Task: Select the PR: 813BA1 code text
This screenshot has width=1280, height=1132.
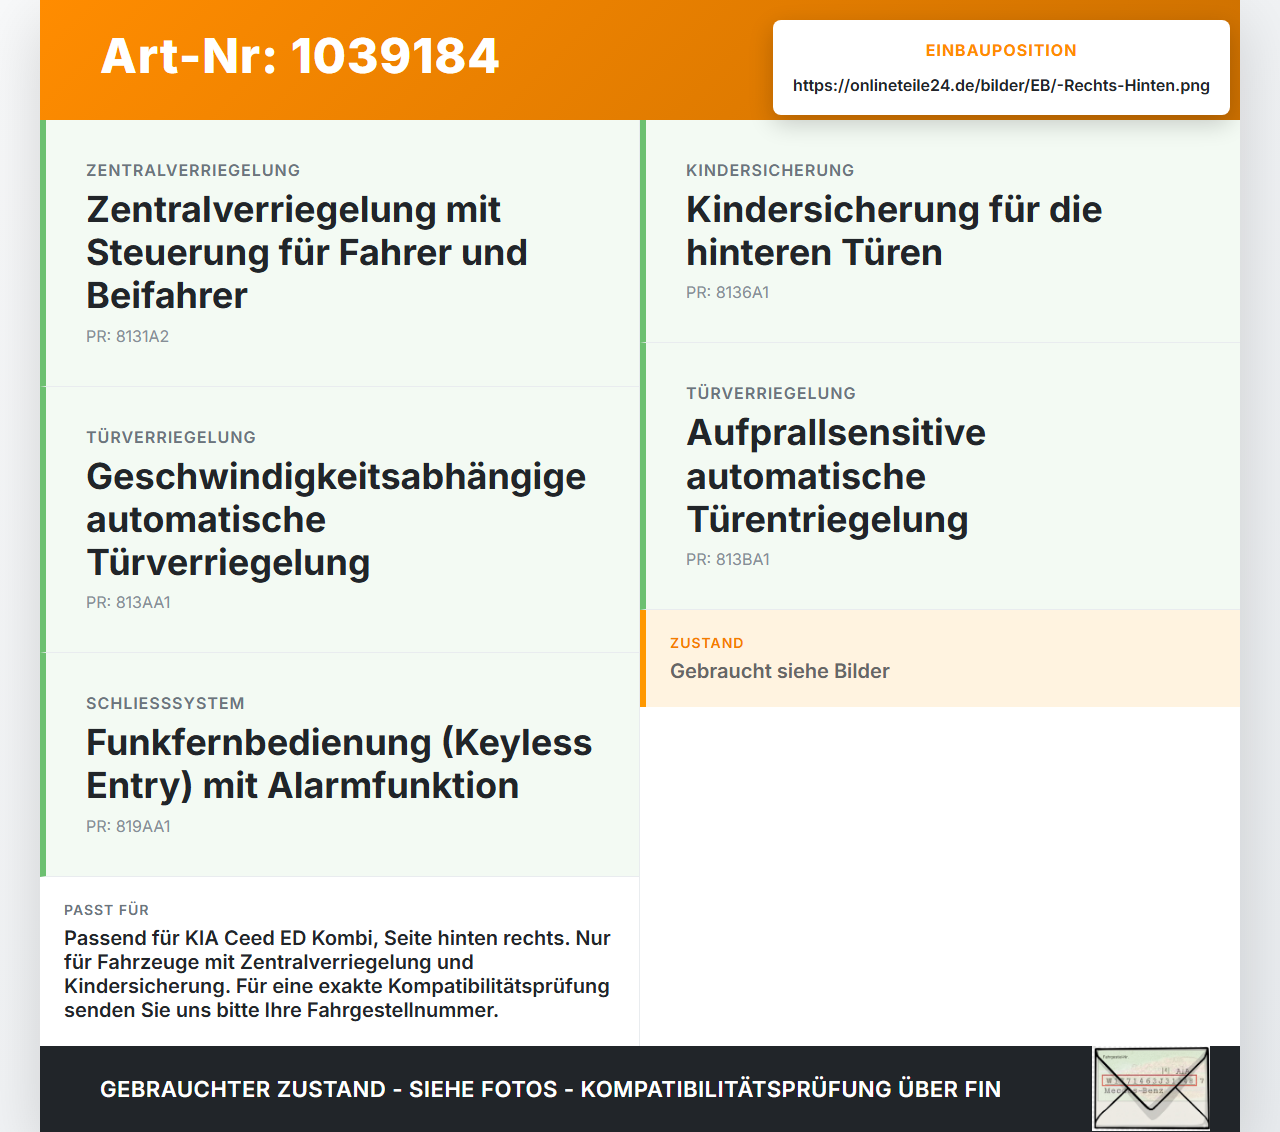Action: click(x=728, y=559)
